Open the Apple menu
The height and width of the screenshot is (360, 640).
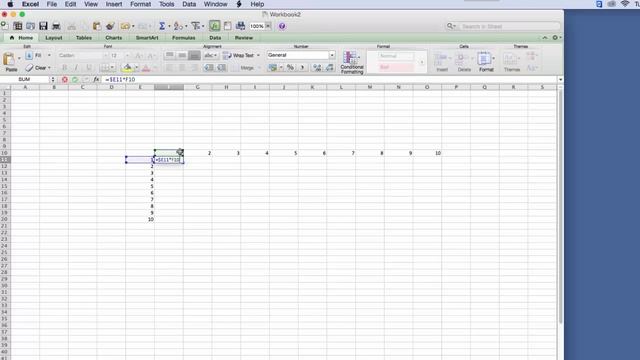pos(10,4)
